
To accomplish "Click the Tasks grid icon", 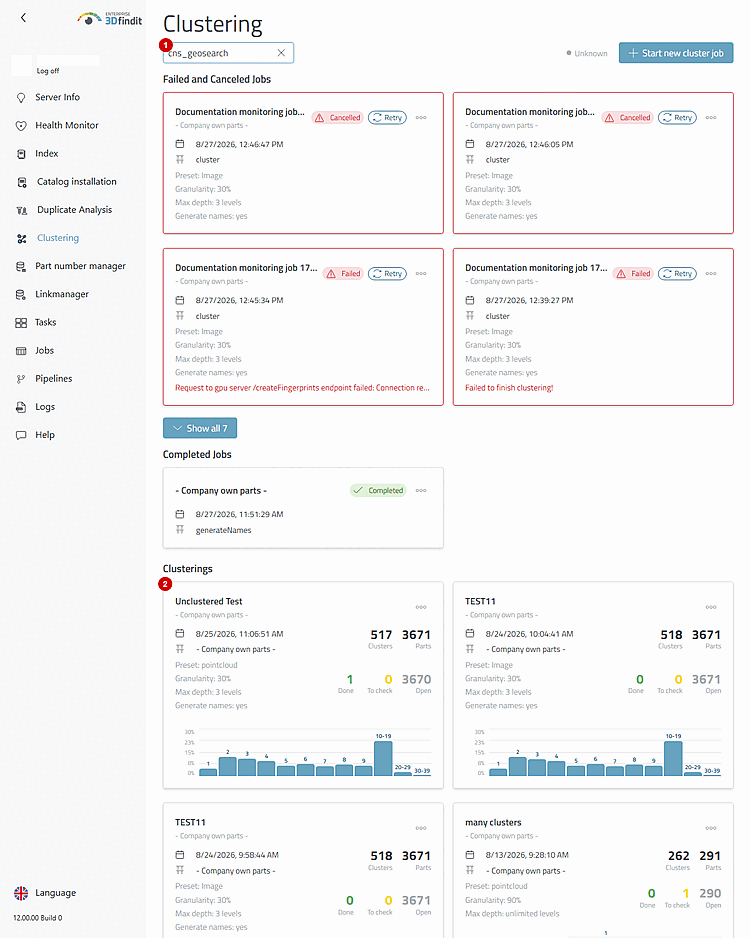I will point(21,322).
